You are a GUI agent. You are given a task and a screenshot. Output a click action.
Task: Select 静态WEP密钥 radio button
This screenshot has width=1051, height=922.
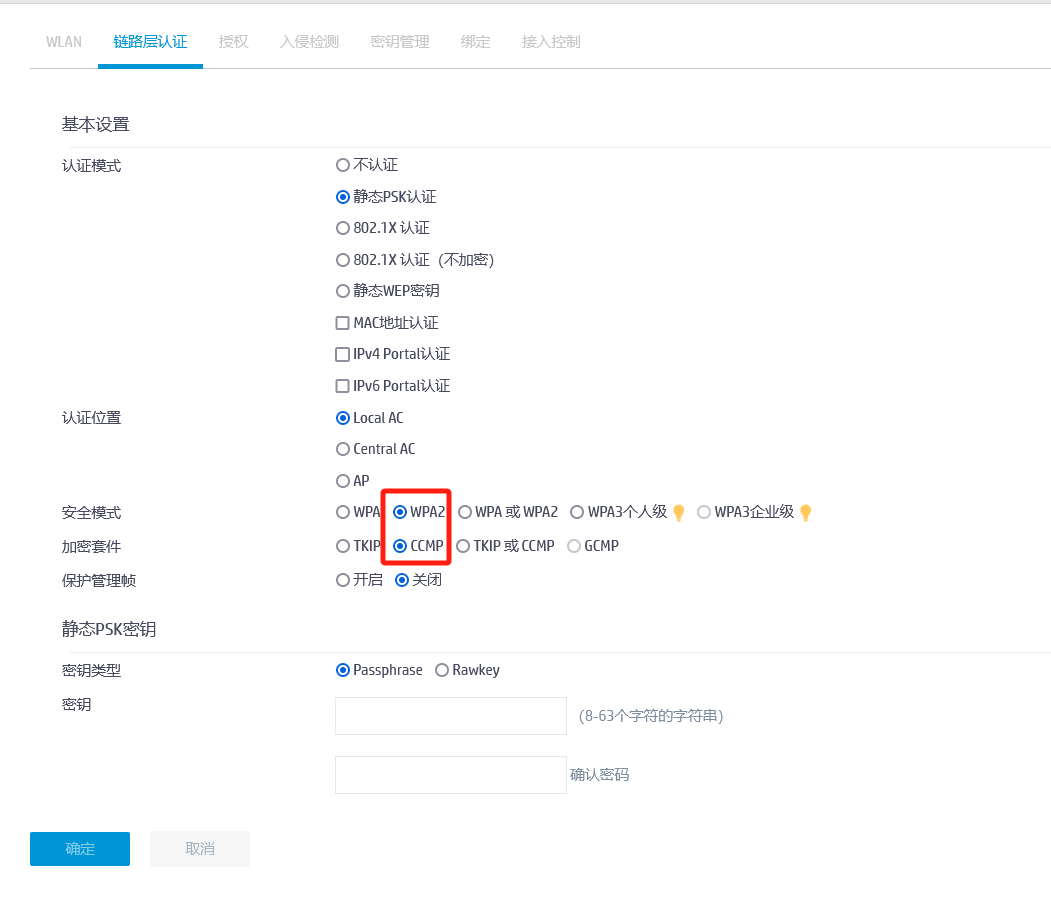[343, 291]
